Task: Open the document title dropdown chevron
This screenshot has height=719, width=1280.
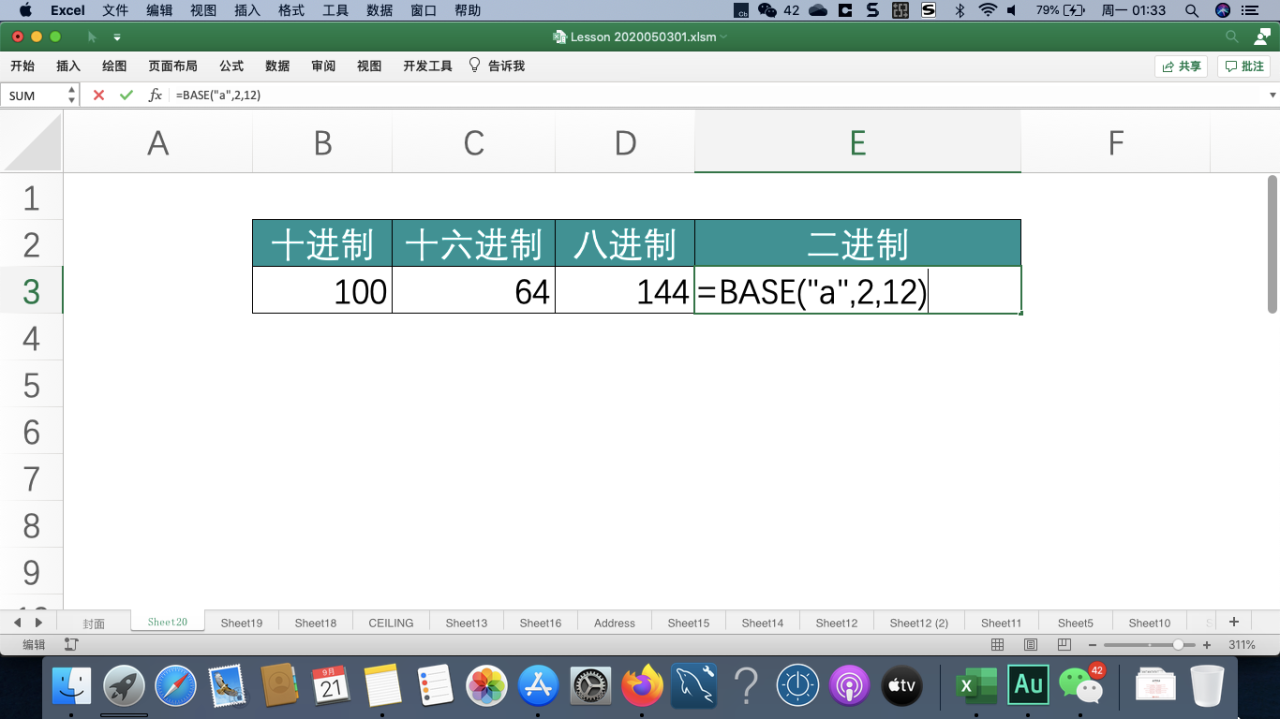Action: (723, 37)
